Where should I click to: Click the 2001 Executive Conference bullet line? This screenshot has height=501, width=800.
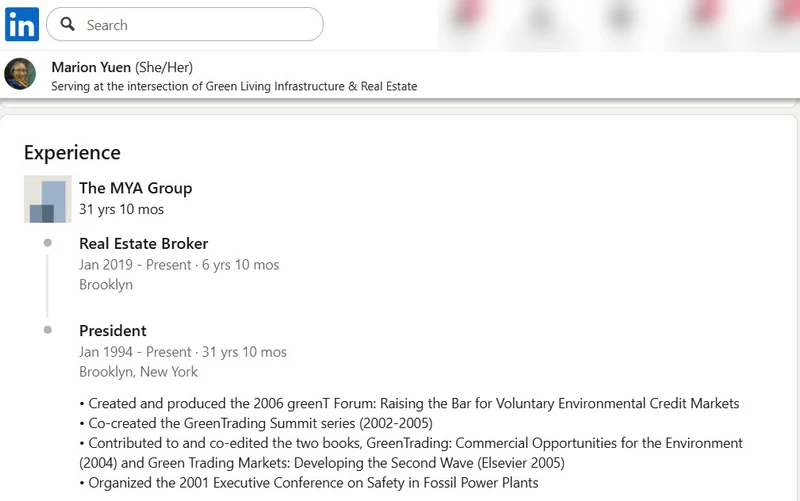coord(313,483)
